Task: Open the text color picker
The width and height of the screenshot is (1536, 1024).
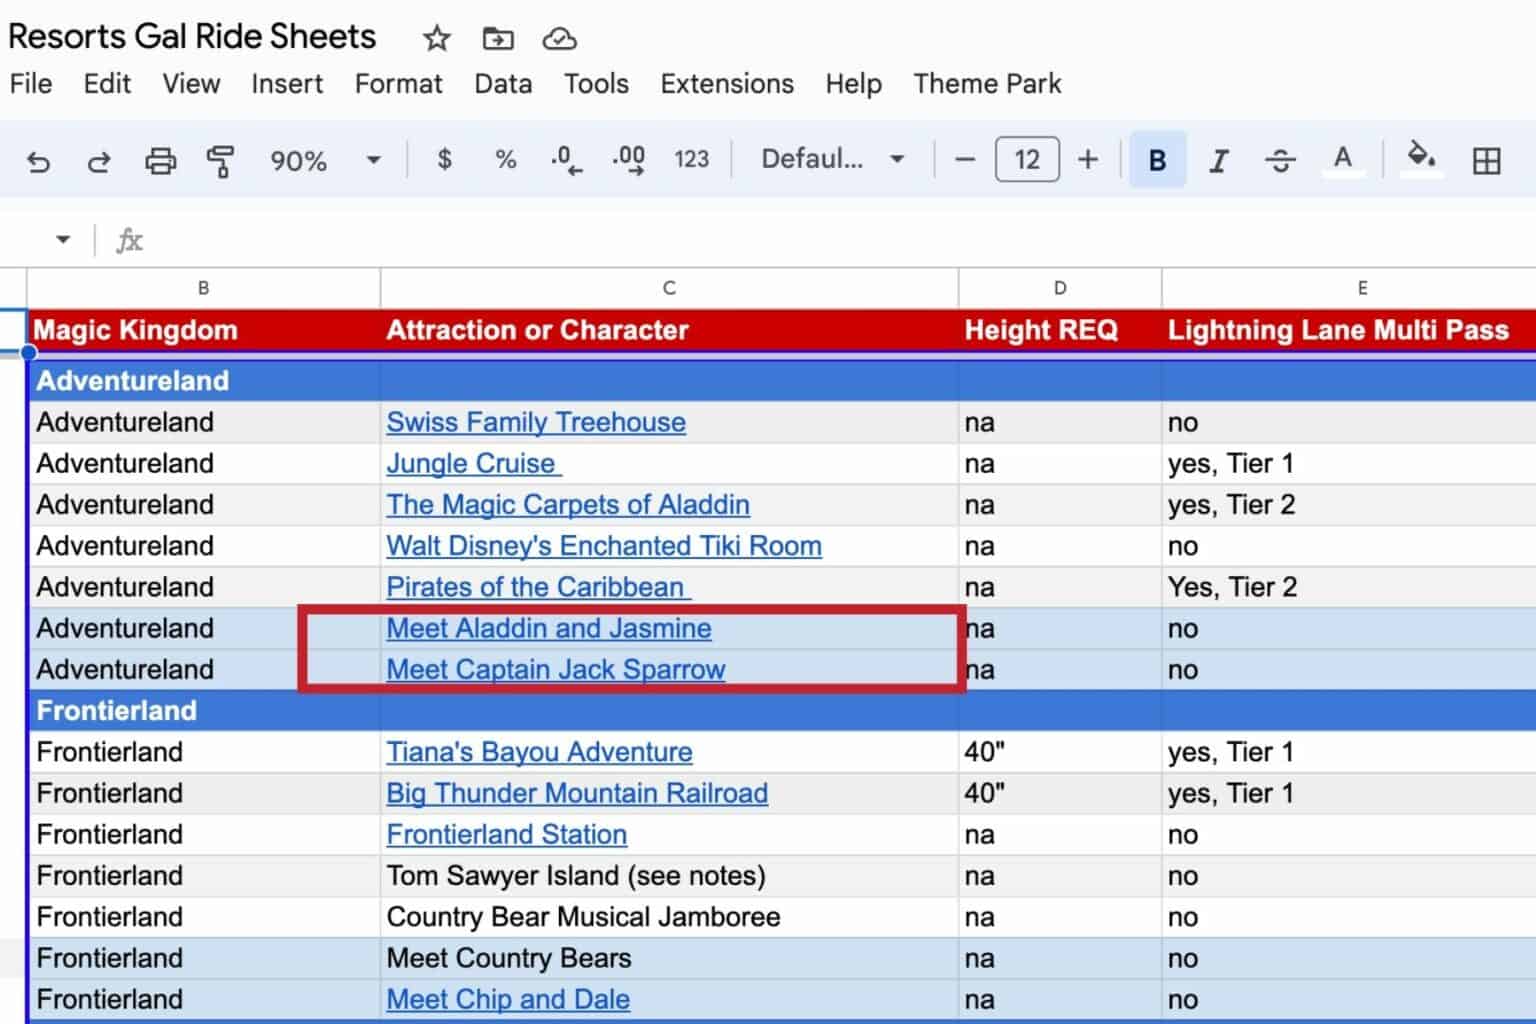Action: [x=1344, y=160]
